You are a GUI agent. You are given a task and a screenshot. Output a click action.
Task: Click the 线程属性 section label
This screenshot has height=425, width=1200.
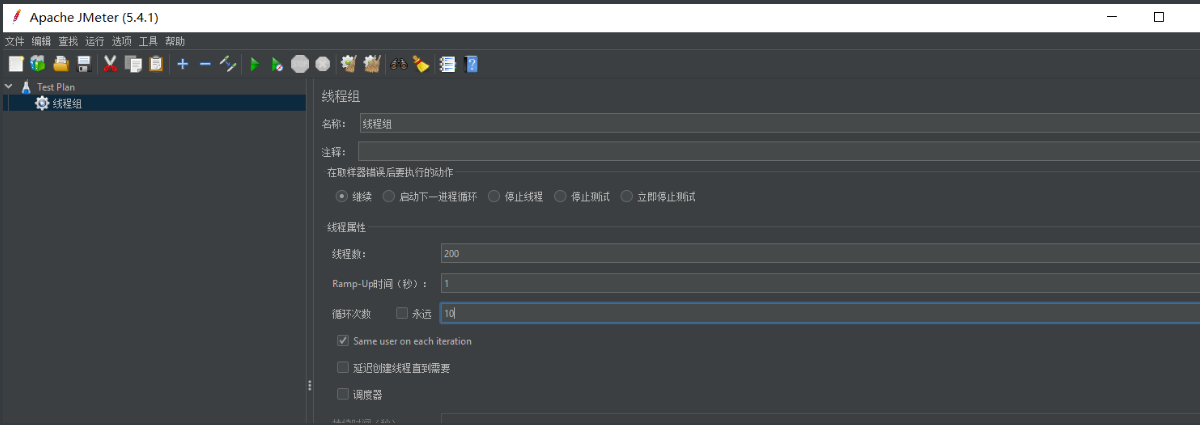(x=346, y=227)
